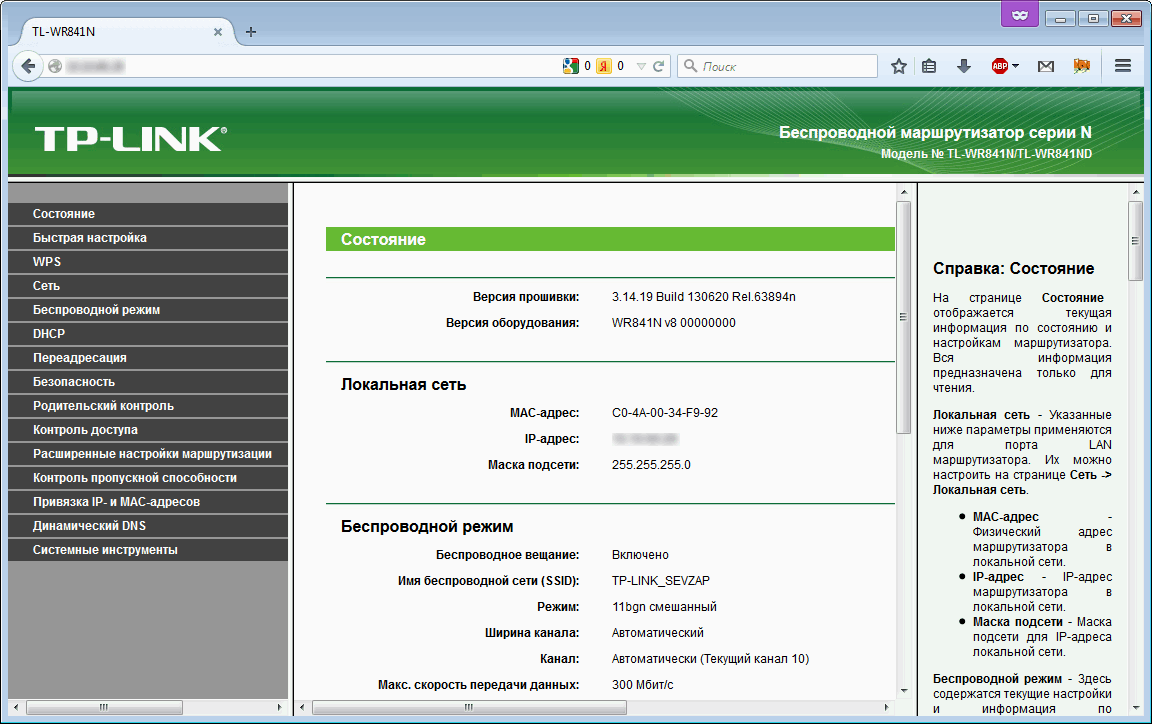
Task: Open the Беспроводной режим menu section
Action: [x=96, y=310]
